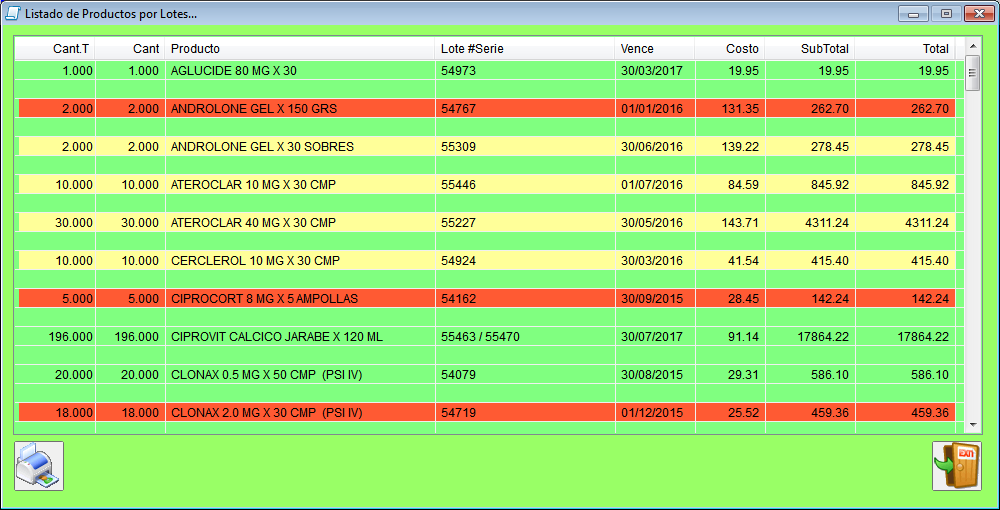Select ANDROLONE GEL X 30 SOBRES product

coord(262,147)
